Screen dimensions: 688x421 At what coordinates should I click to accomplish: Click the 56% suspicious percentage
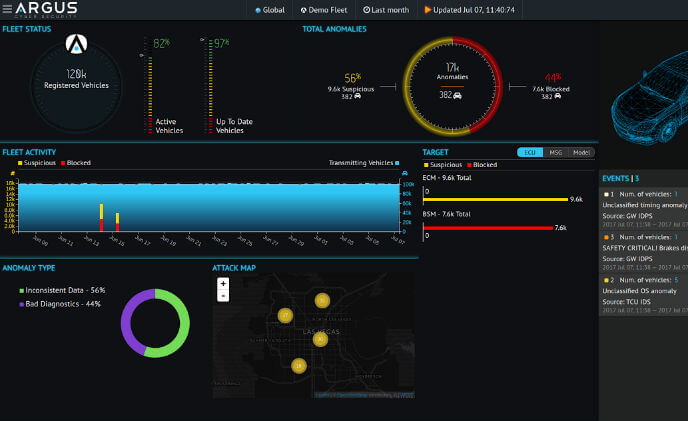[x=352, y=78]
